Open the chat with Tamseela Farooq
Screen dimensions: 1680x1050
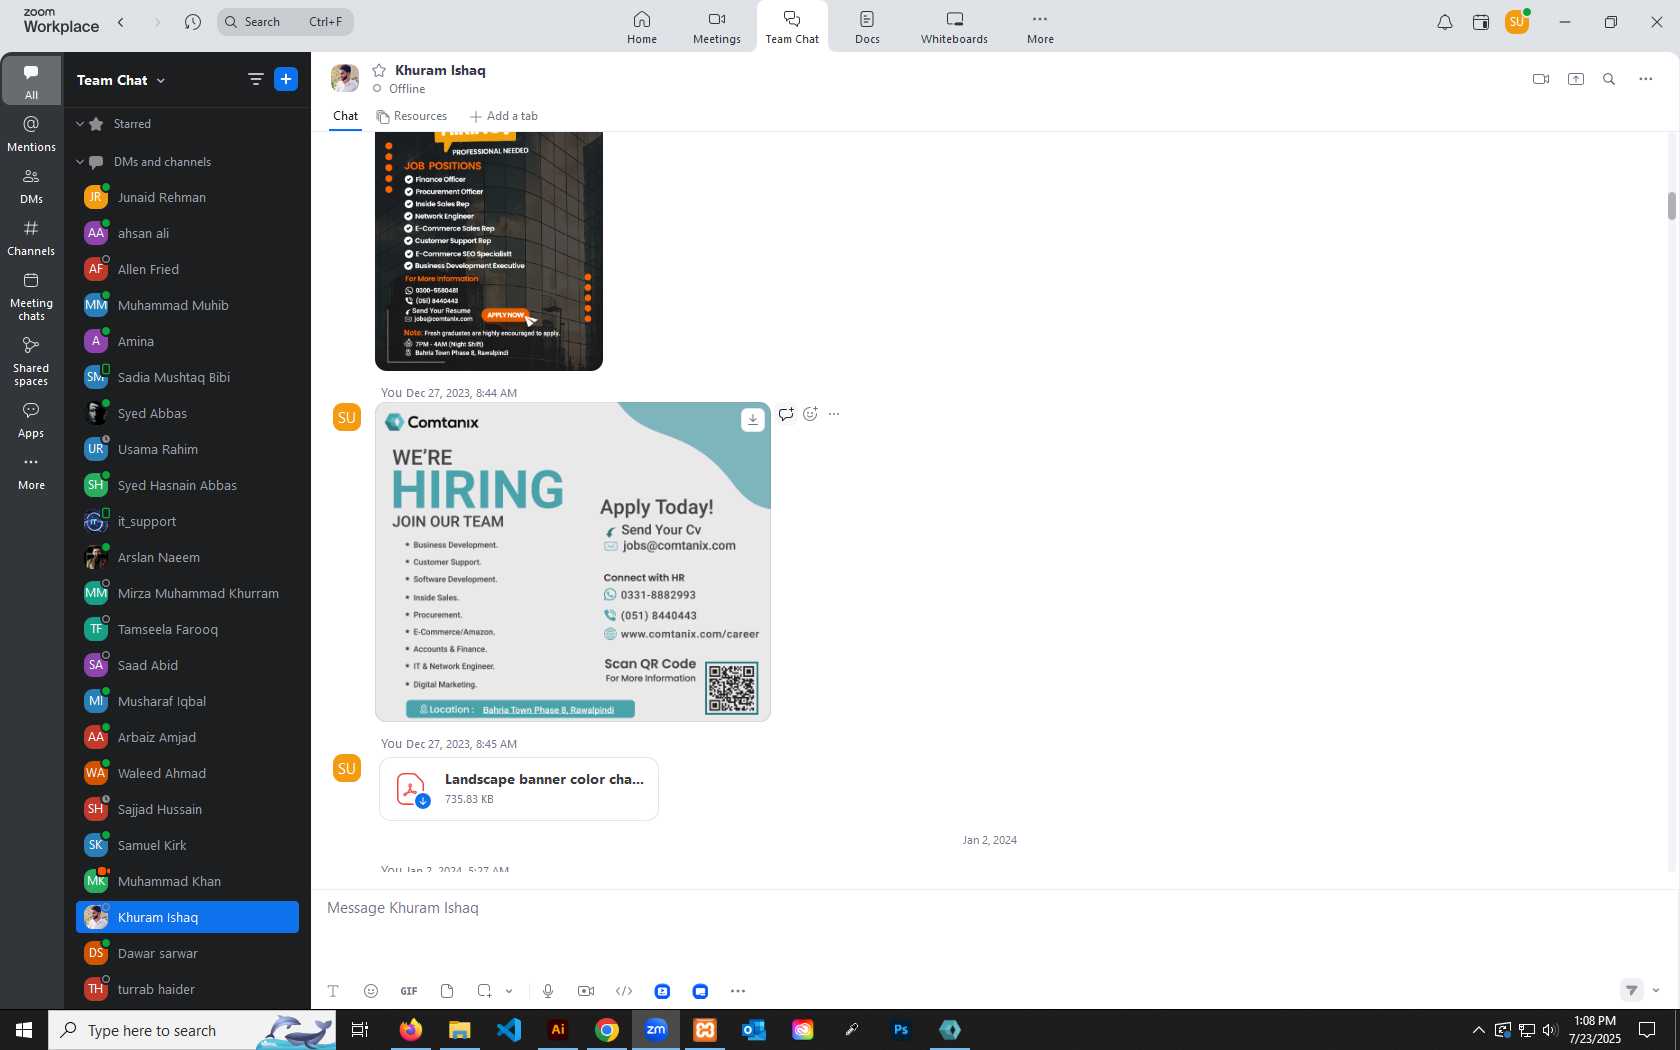[187, 629]
